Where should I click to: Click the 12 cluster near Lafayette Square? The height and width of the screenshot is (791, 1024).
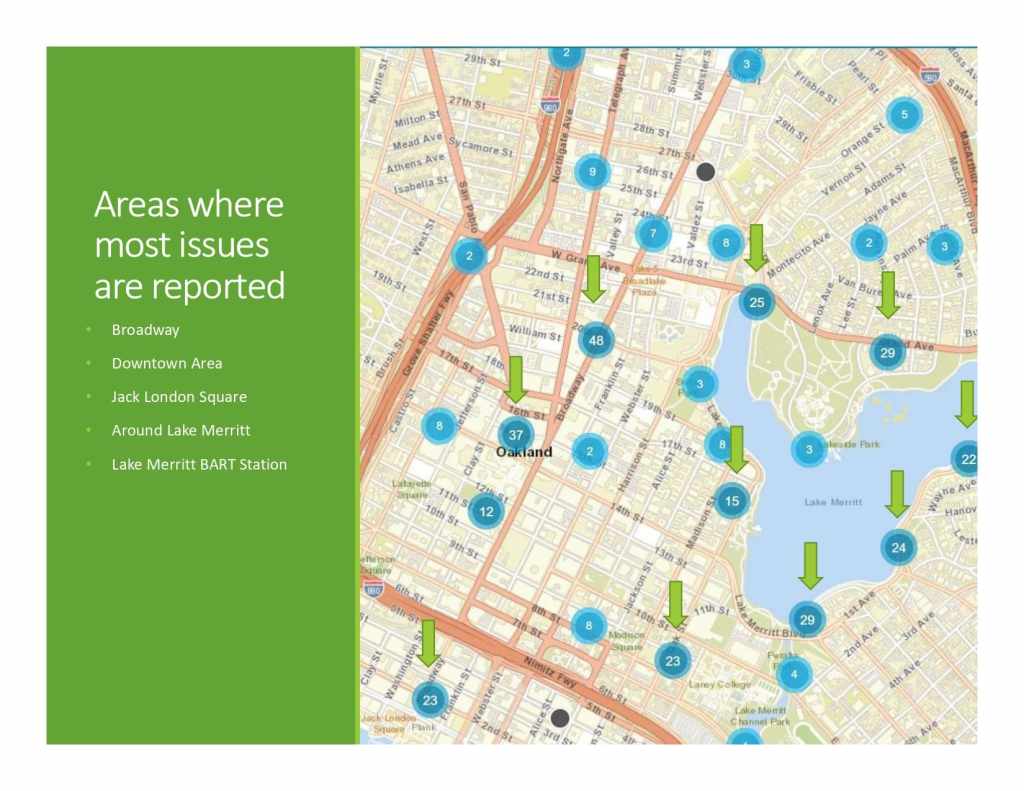(486, 511)
